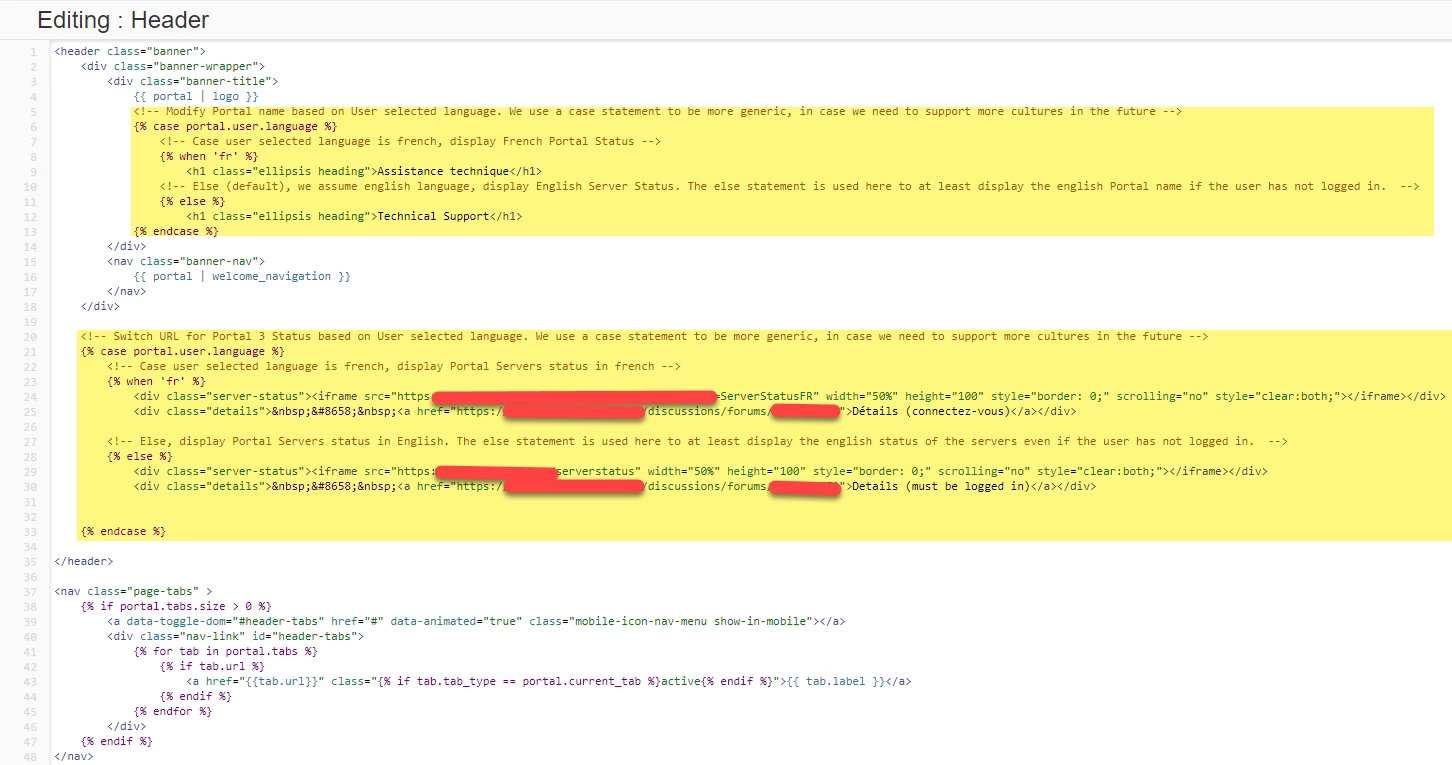Click the {% endfor %} tag
Screen dimensions: 1452x765
[x=173, y=711]
